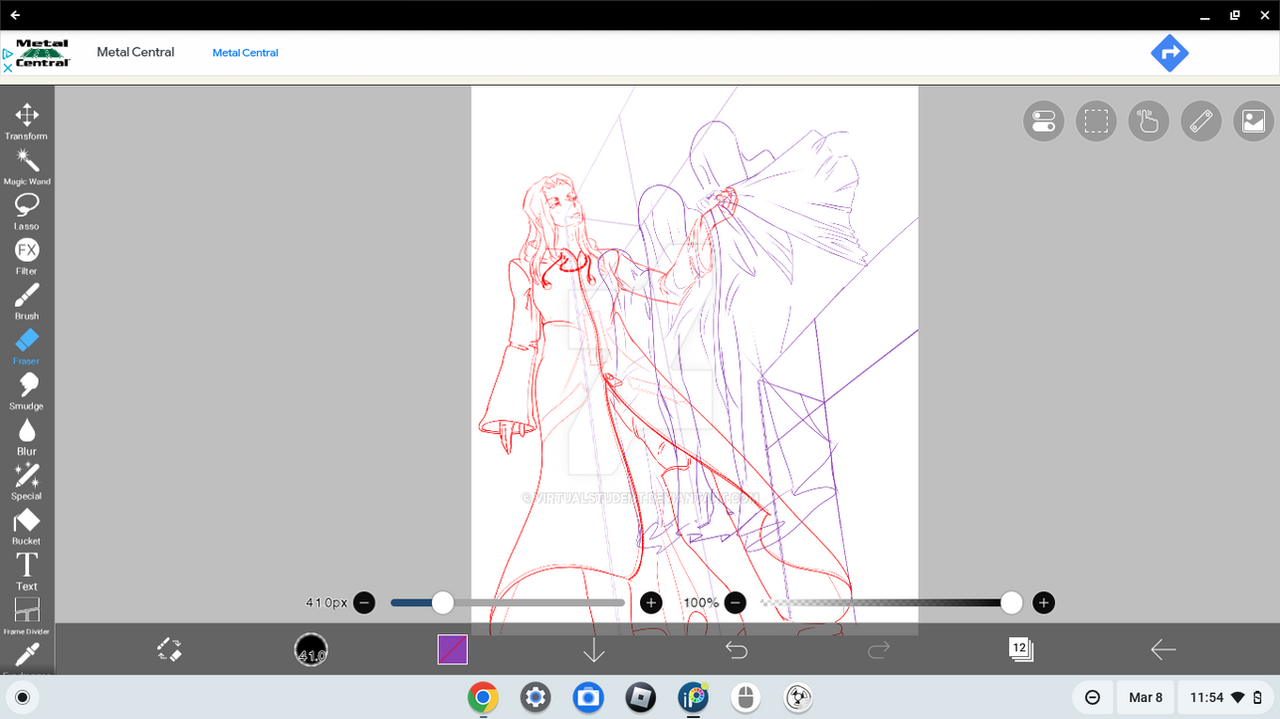
Task: Open the brush thickness preview circle
Action: [311, 650]
